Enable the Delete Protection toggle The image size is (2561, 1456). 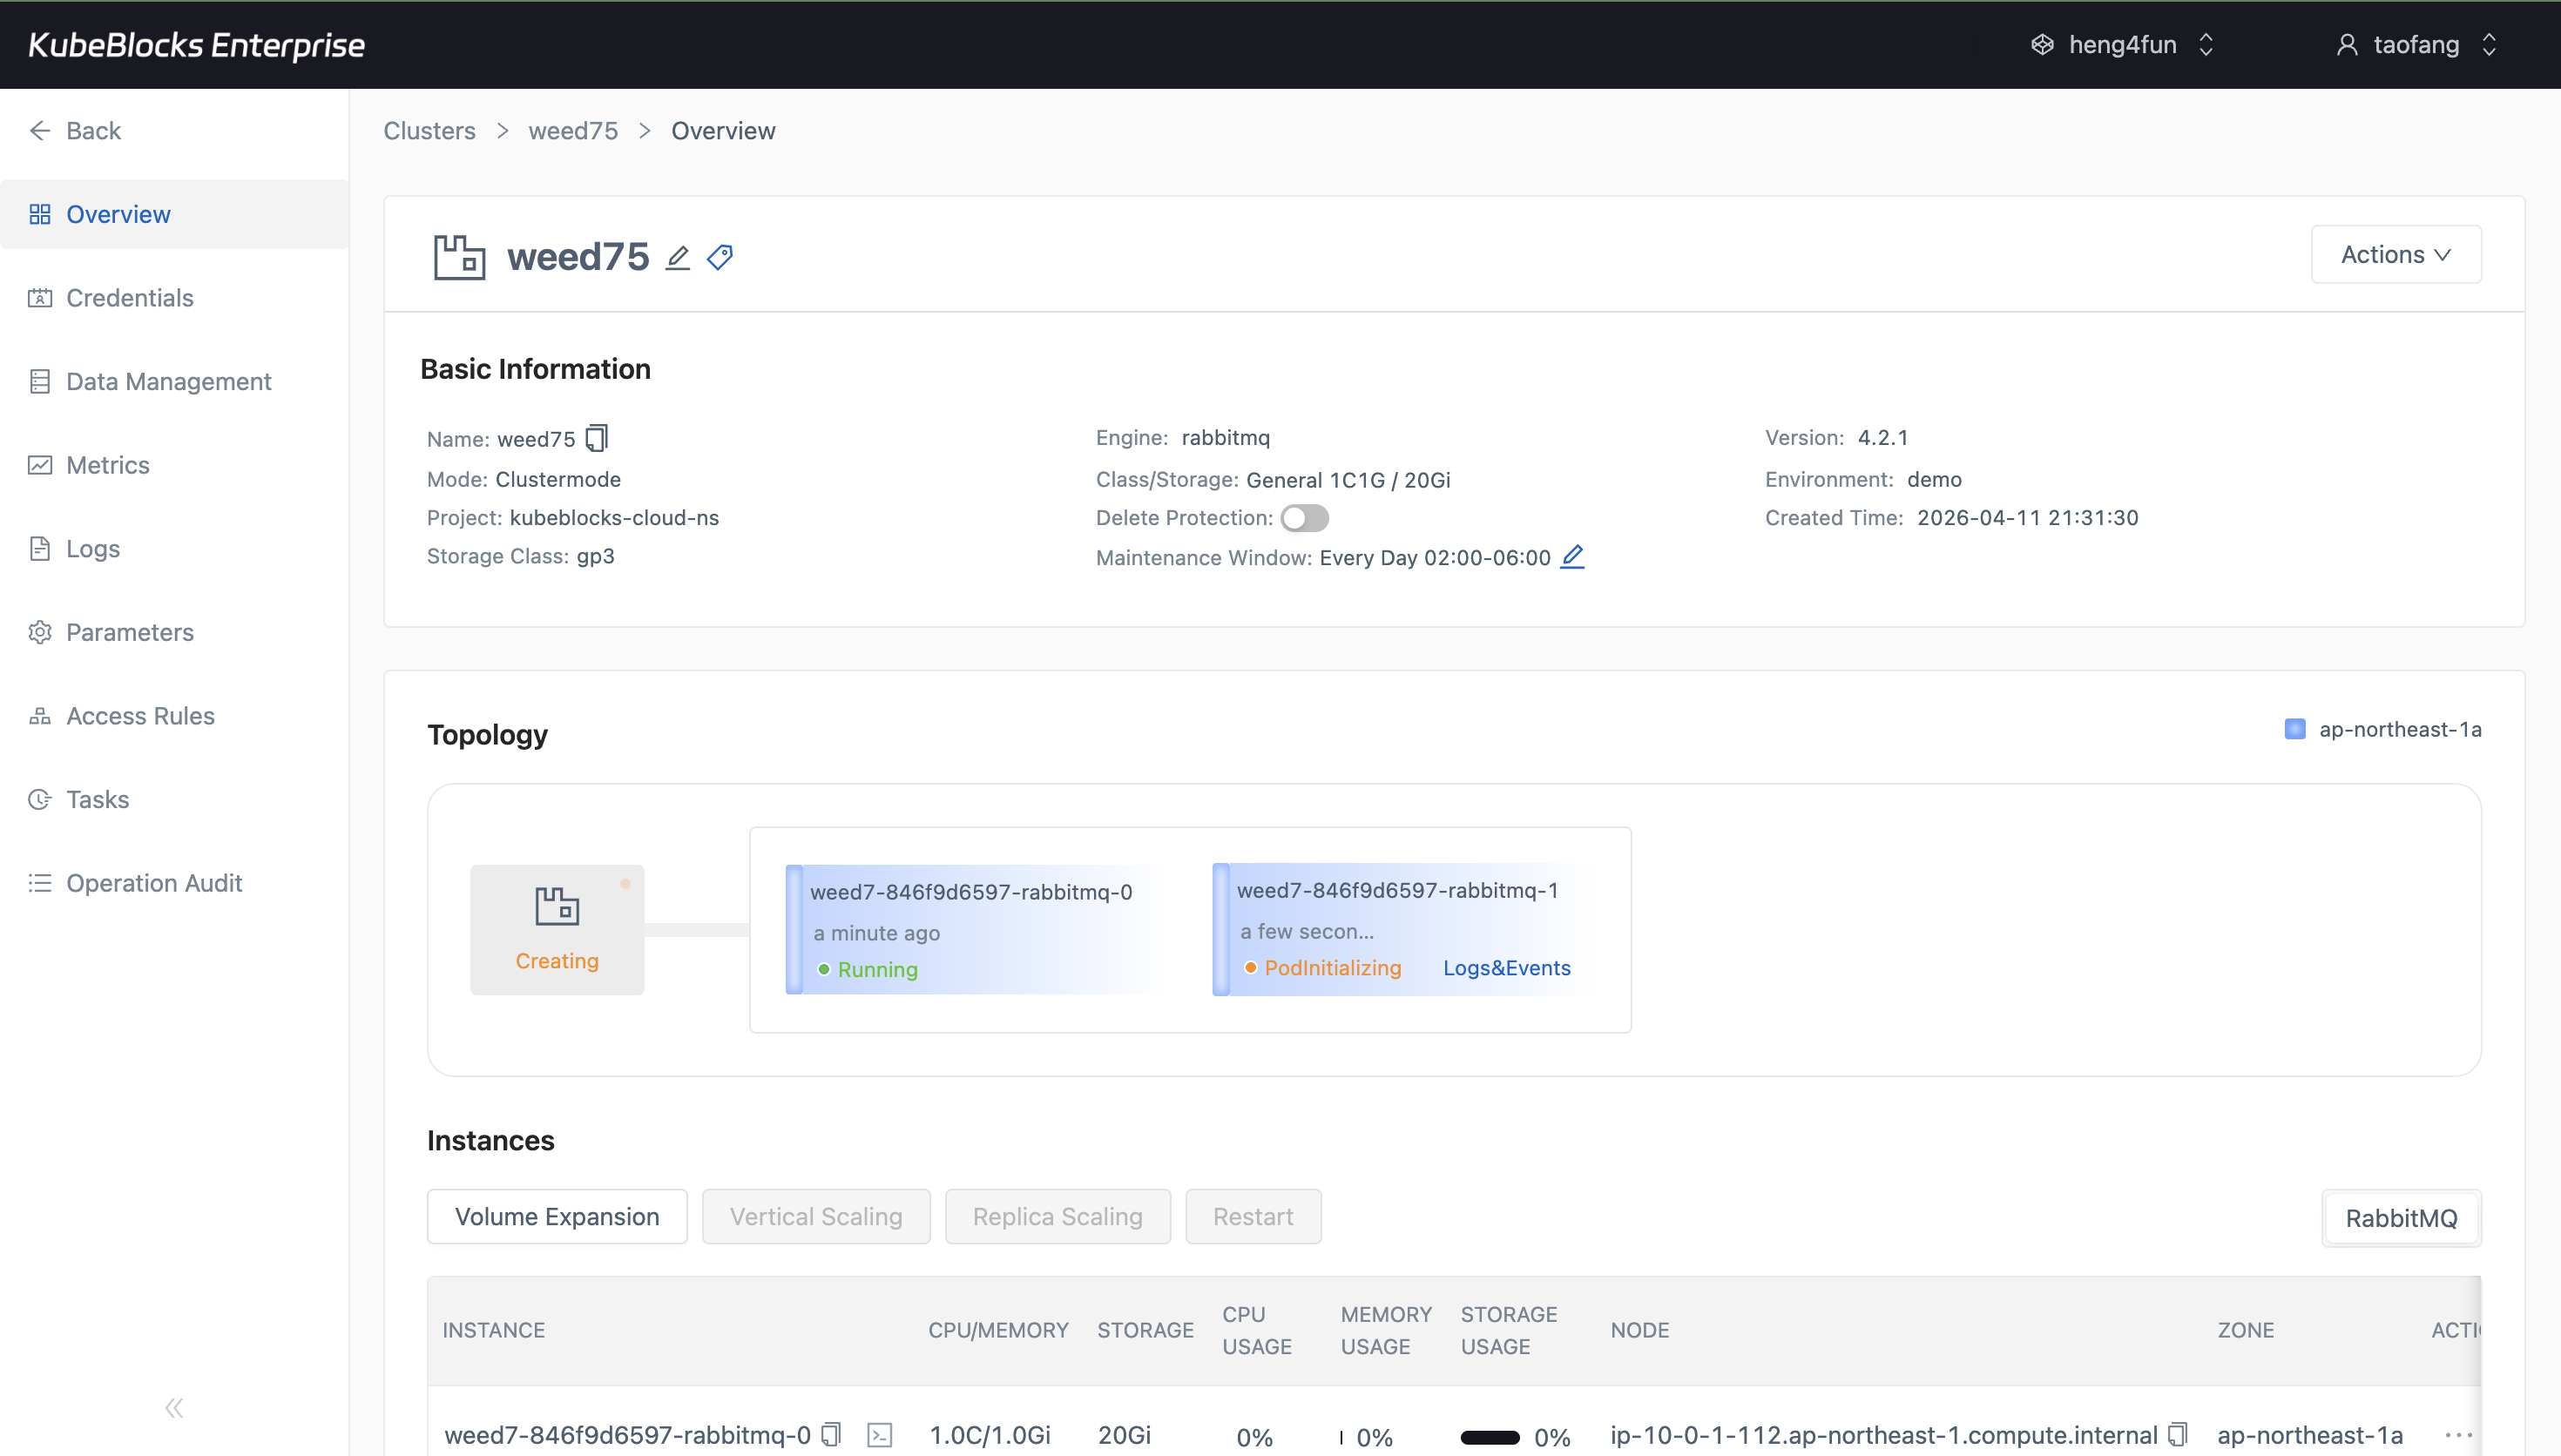point(1305,517)
